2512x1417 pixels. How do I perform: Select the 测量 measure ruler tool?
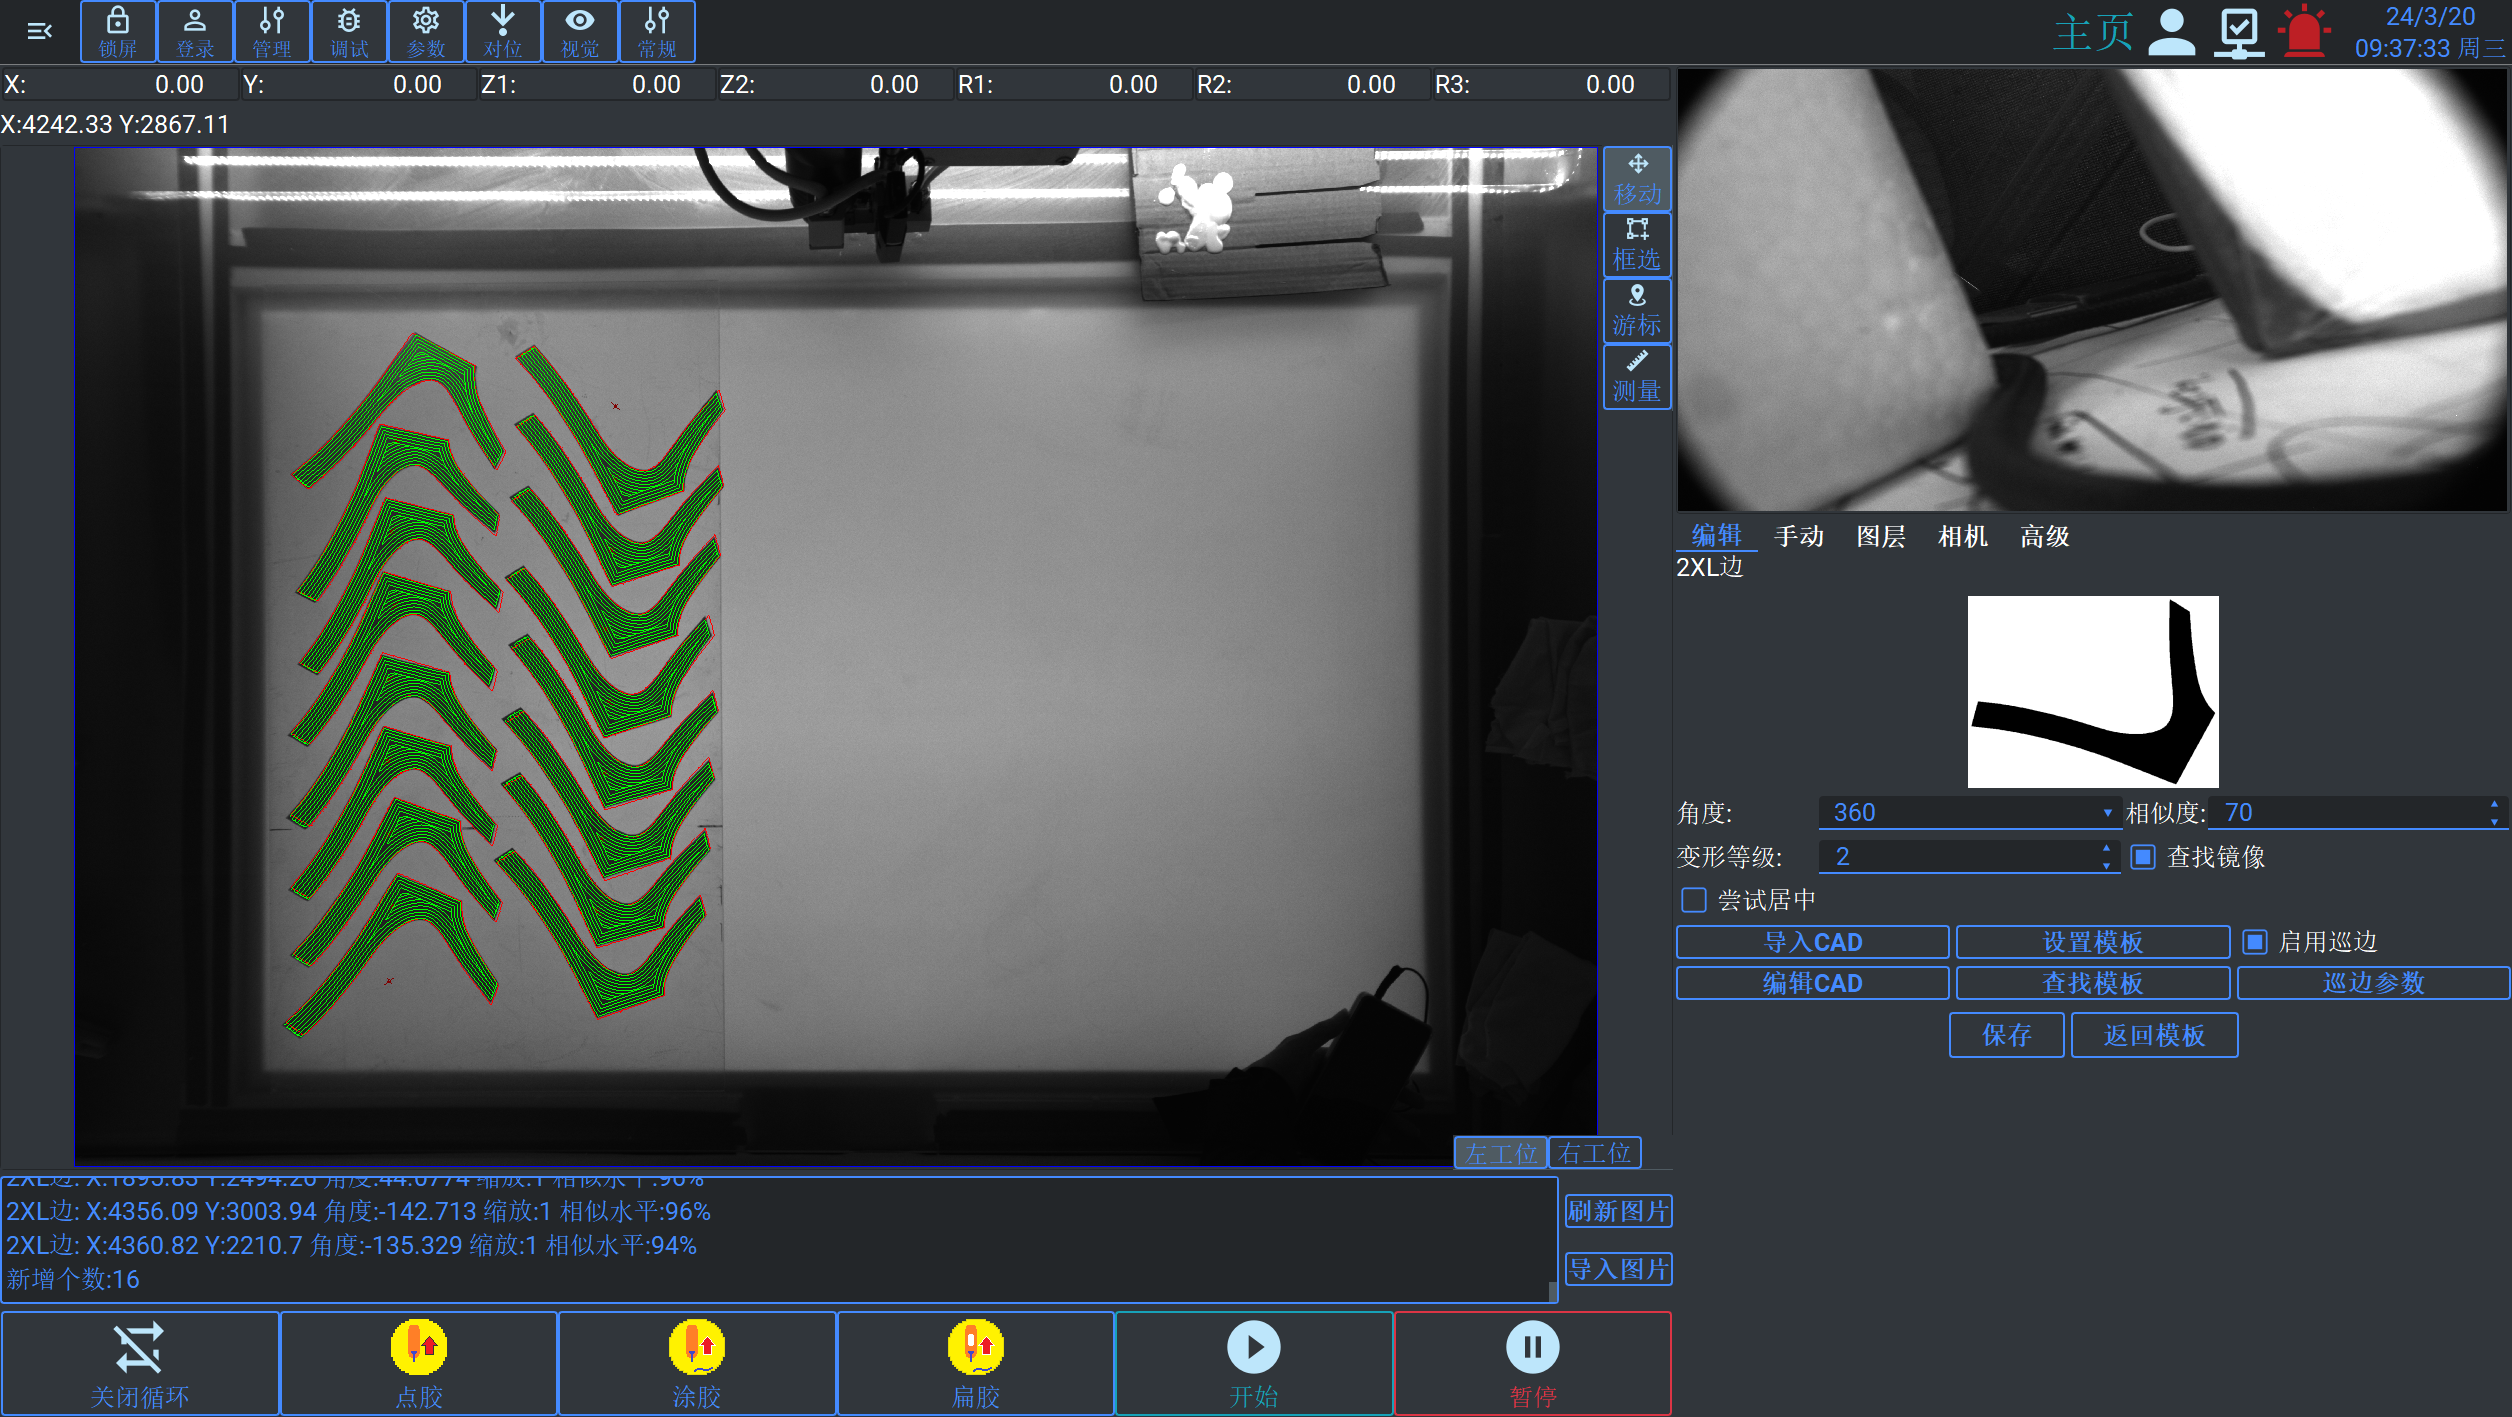point(1637,377)
